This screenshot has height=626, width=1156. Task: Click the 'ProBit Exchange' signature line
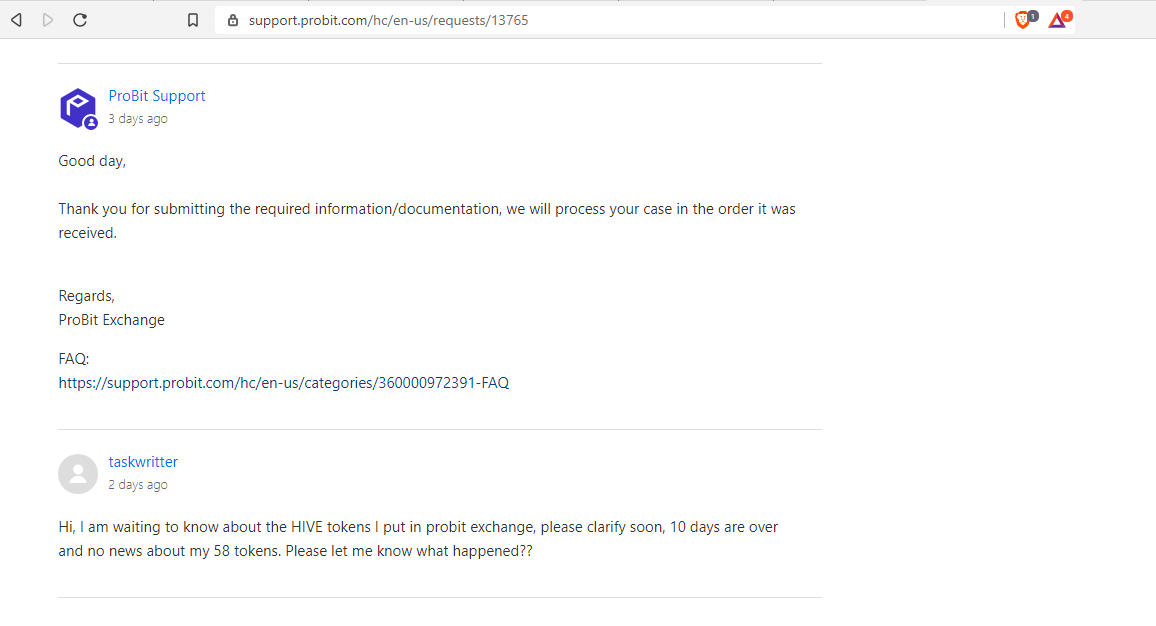pyautogui.click(x=111, y=320)
